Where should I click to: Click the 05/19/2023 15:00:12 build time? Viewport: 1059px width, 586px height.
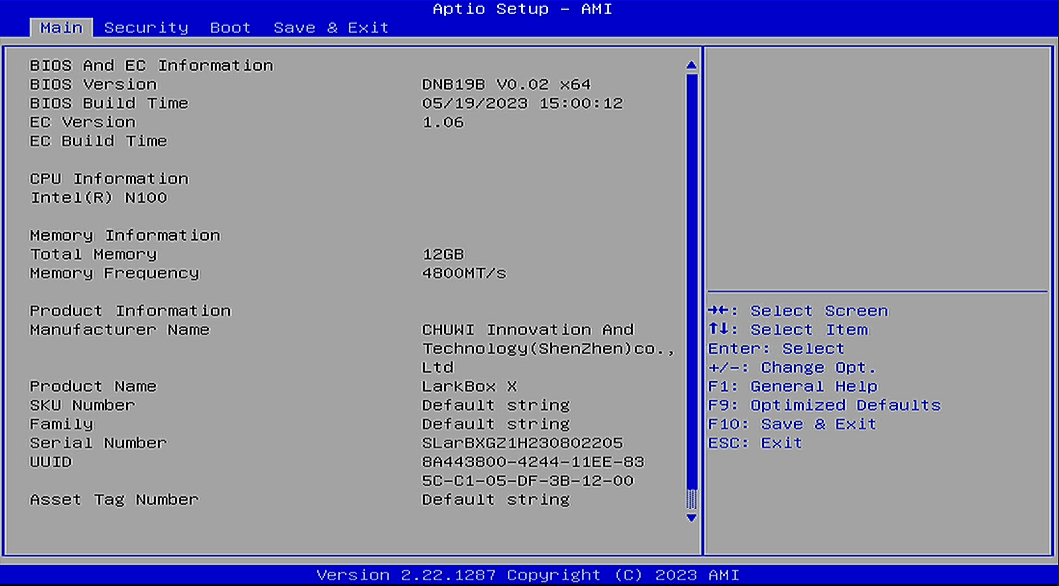pyautogui.click(x=522, y=103)
